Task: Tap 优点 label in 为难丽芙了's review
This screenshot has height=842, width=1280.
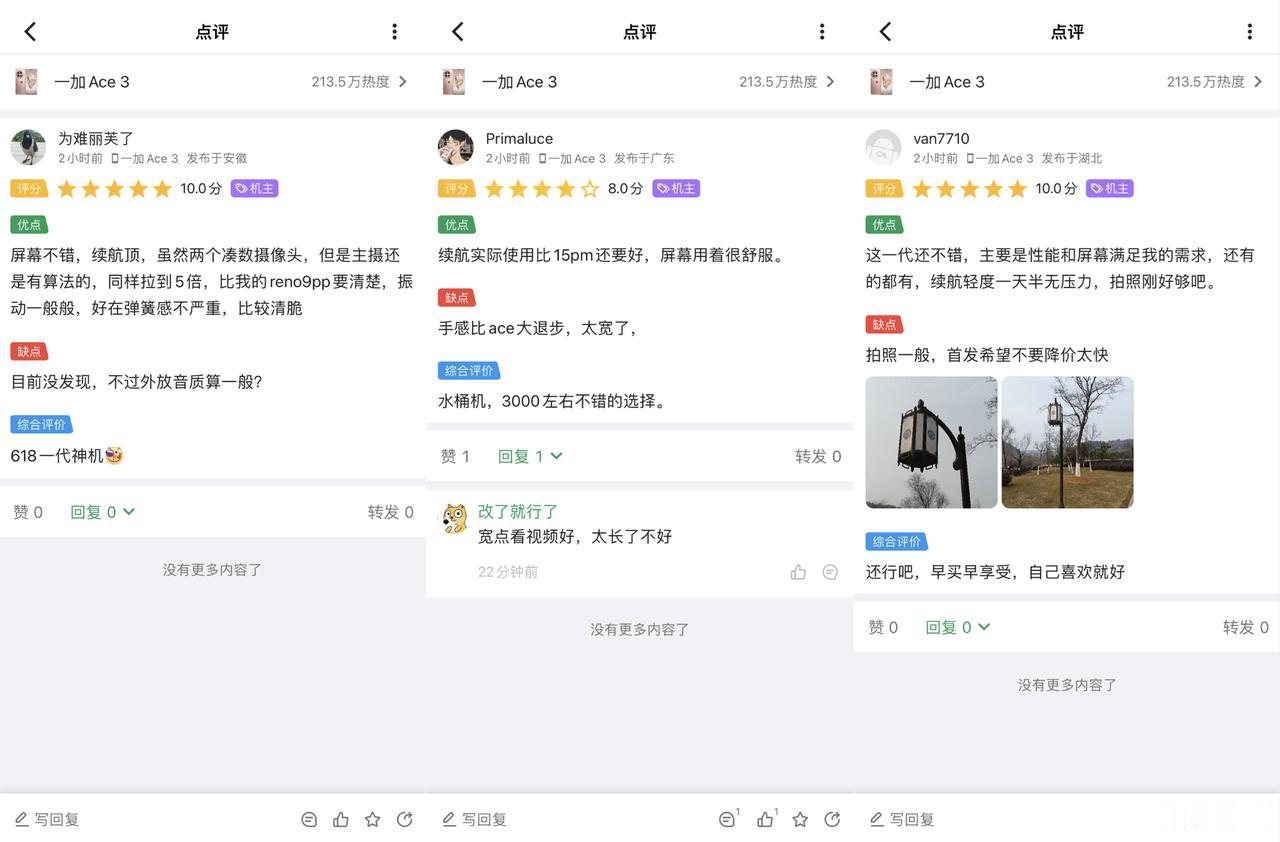Action: click(29, 225)
